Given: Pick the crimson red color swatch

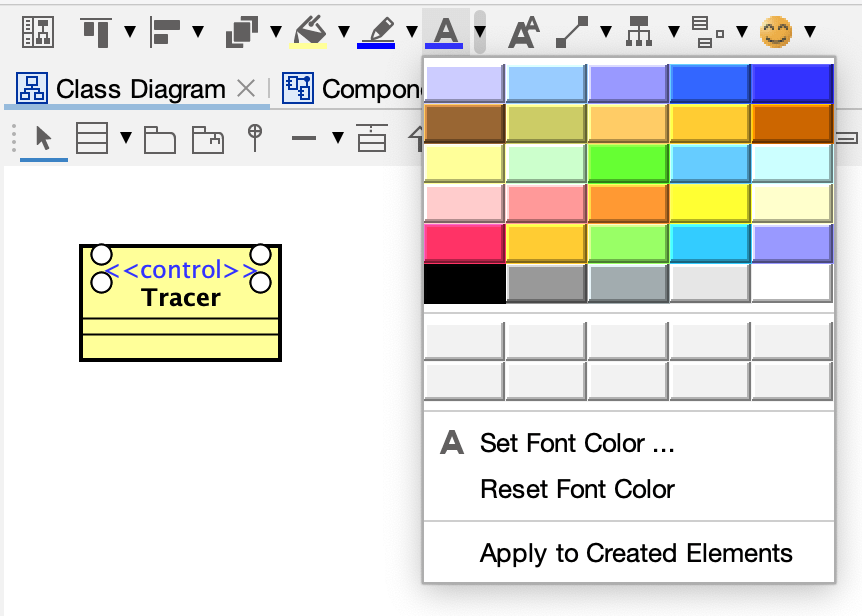Looking at the screenshot, I should click(465, 243).
